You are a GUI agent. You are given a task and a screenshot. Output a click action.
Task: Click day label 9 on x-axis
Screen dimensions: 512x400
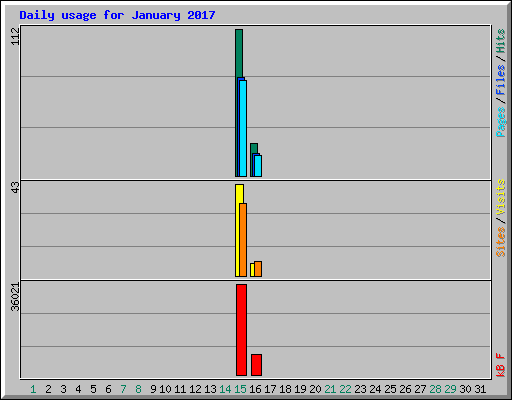point(153,389)
